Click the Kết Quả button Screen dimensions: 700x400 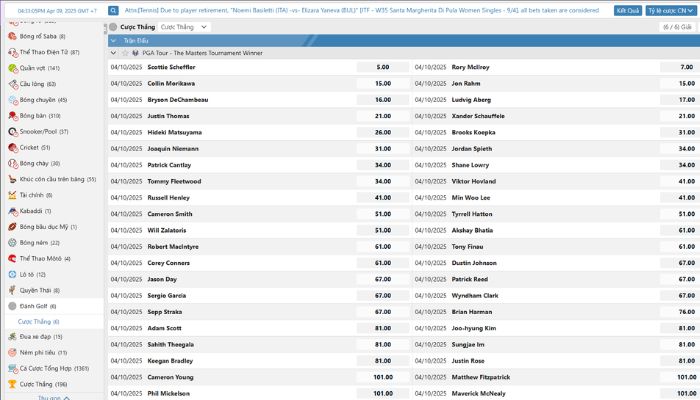click(x=628, y=10)
